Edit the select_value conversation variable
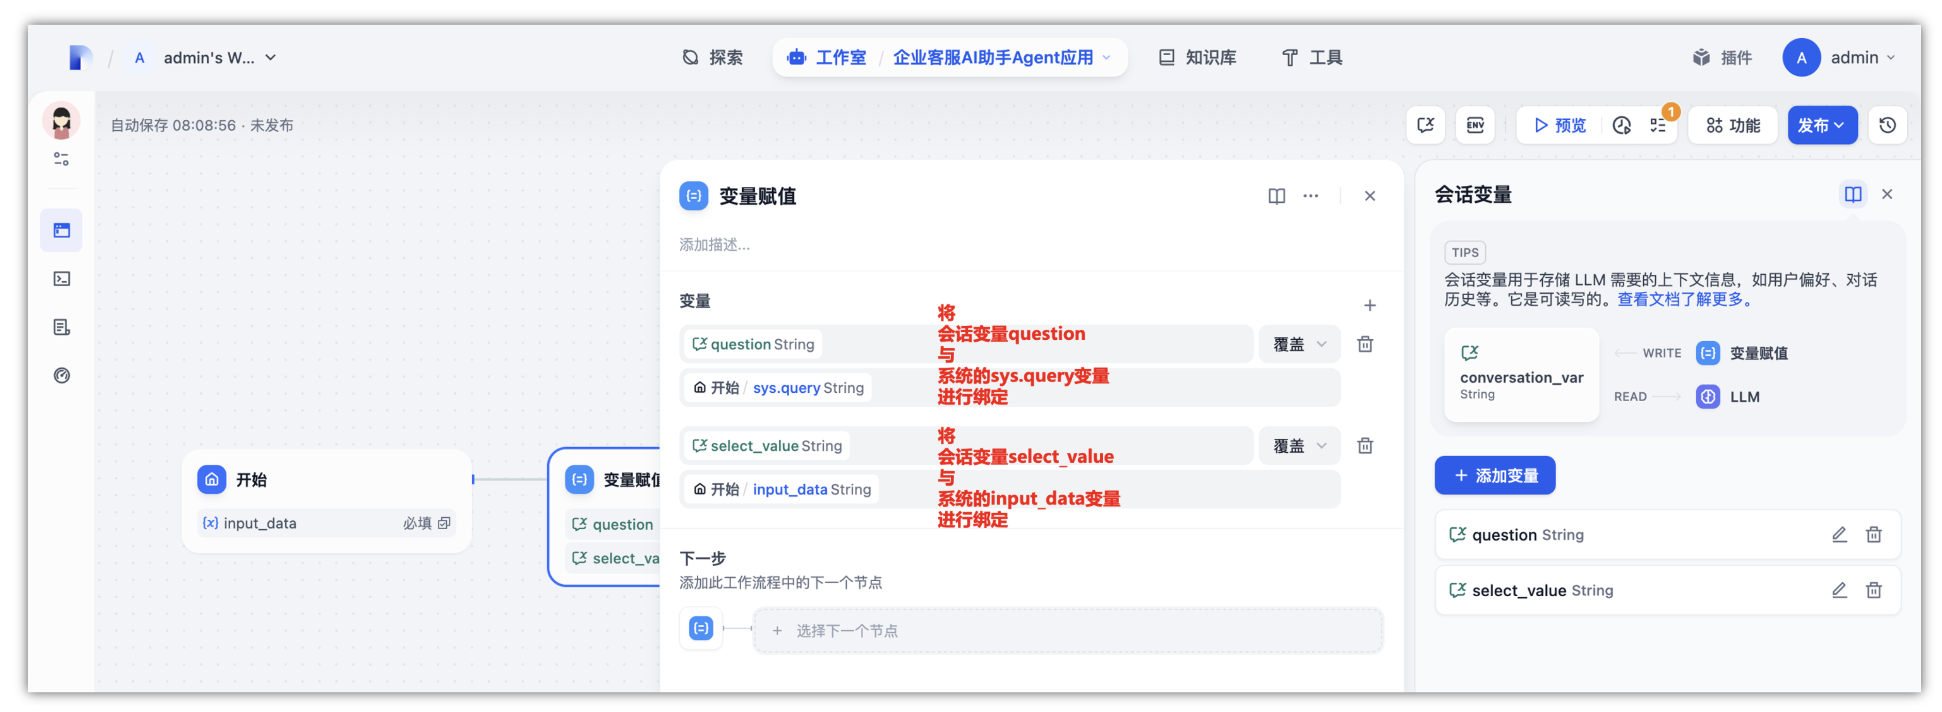 pos(1839,590)
